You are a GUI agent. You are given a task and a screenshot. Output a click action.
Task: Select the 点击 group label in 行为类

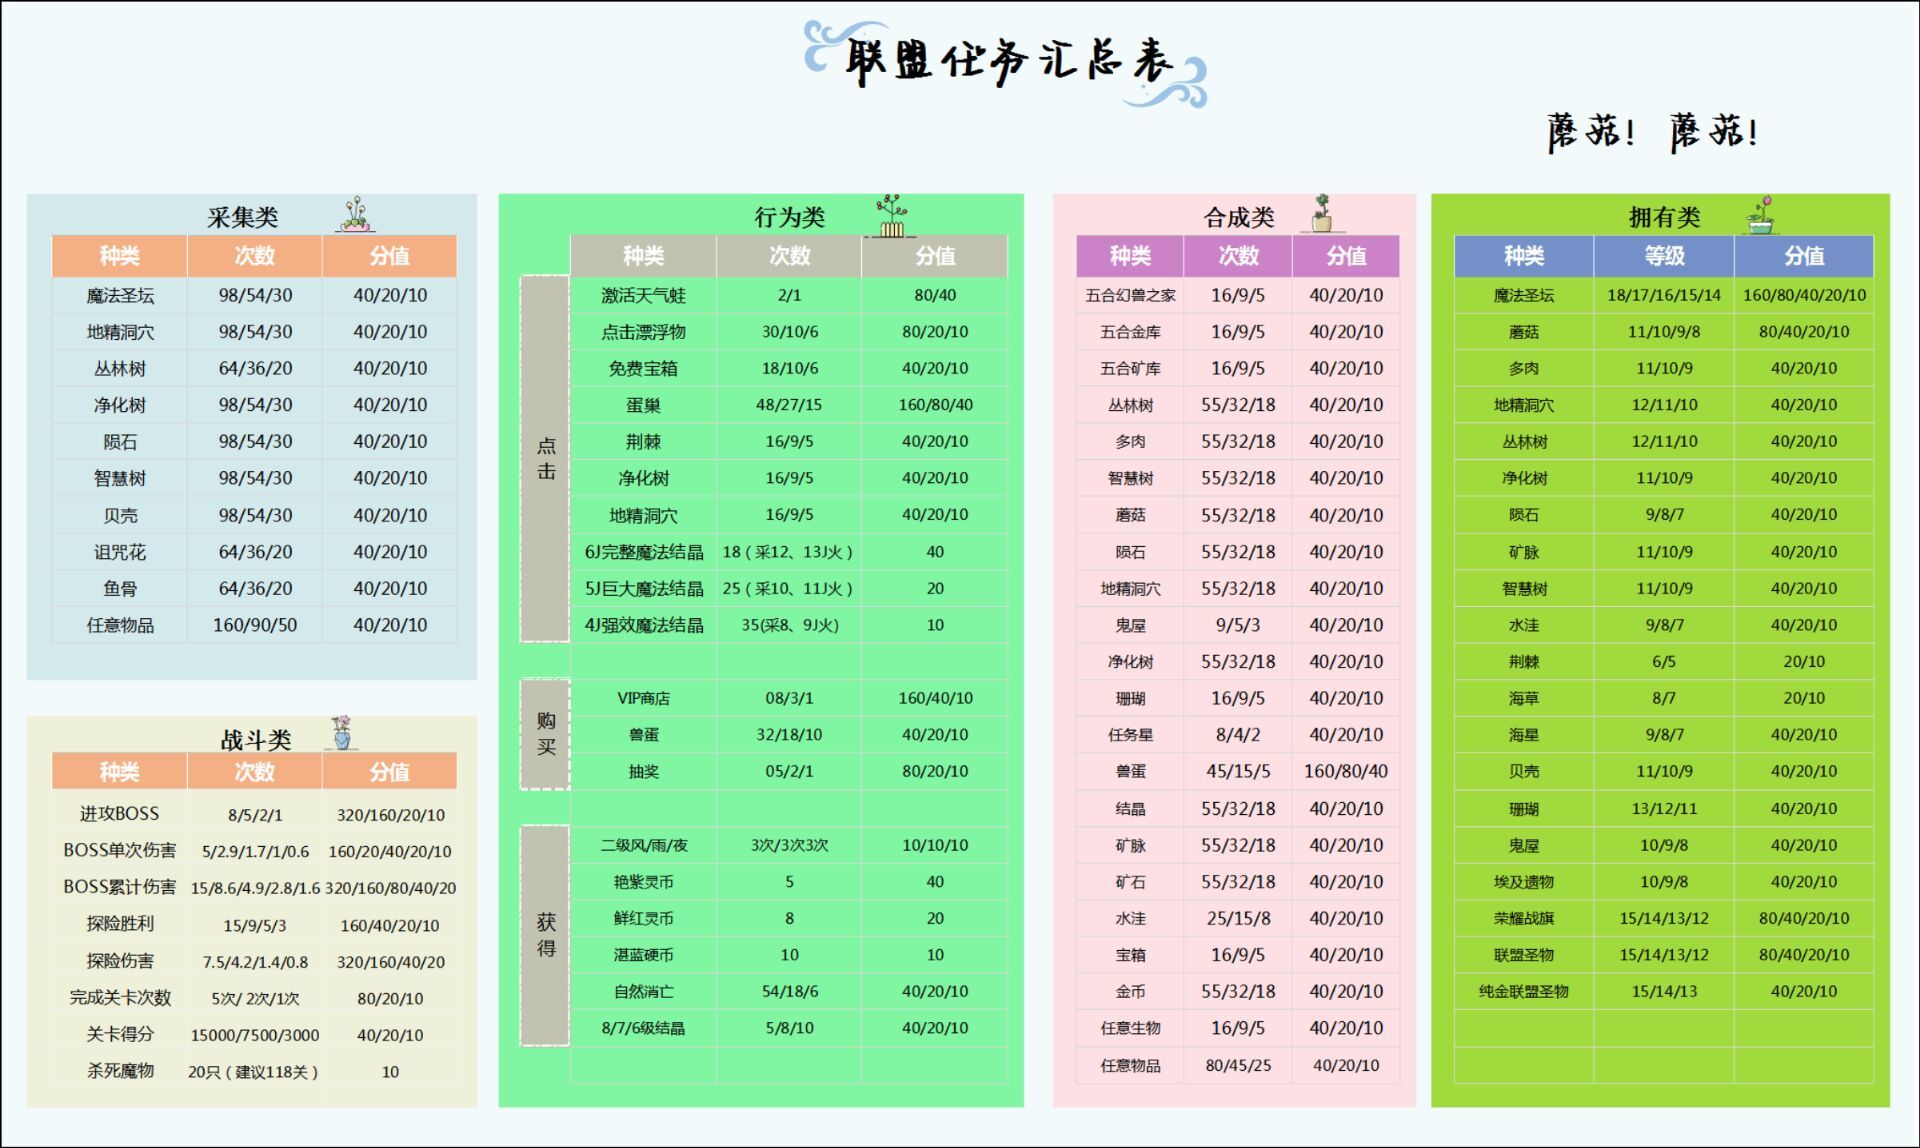(545, 459)
